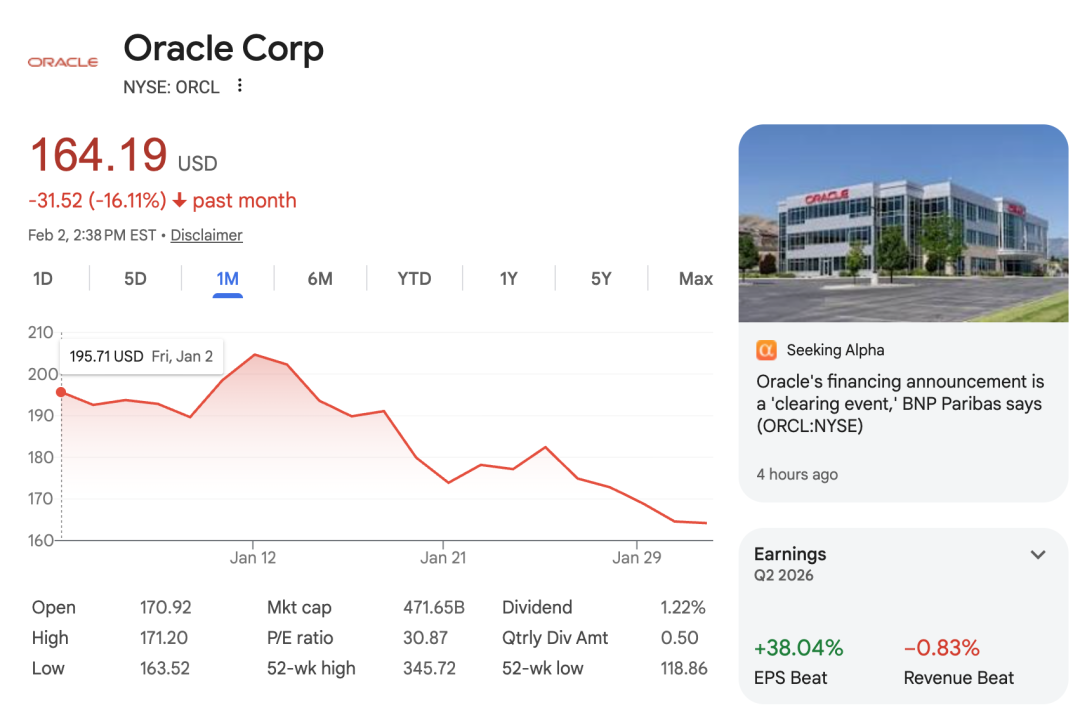Click the Oracle building news thumbnail
The image size is (1080, 722).
click(x=903, y=223)
